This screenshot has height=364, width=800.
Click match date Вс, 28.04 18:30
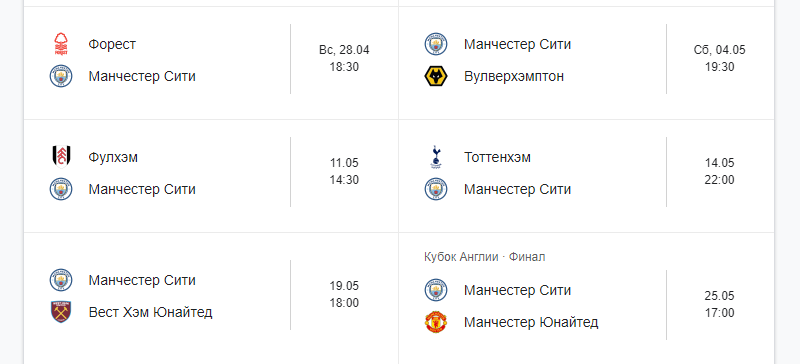pyautogui.click(x=344, y=58)
